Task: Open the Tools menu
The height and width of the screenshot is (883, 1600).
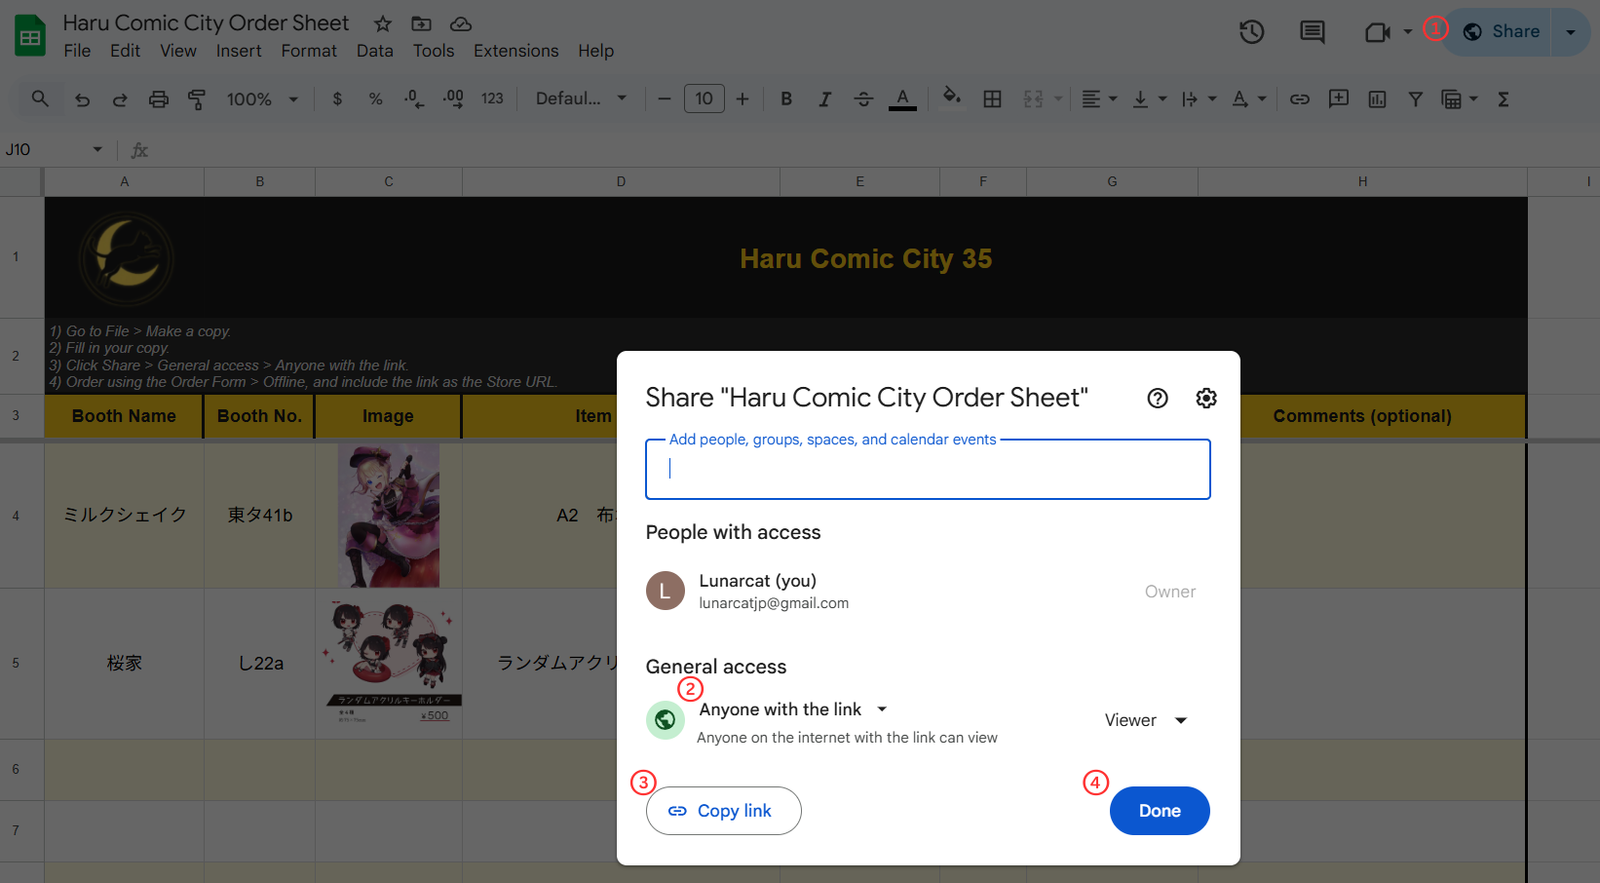Action: pyautogui.click(x=433, y=51)
